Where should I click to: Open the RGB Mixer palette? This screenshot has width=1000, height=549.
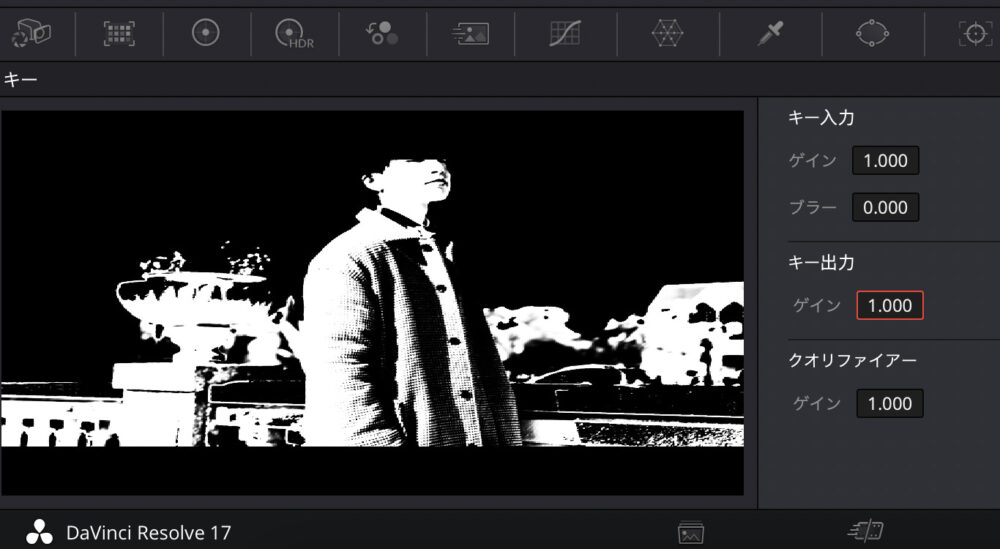[x=382, y=34]
